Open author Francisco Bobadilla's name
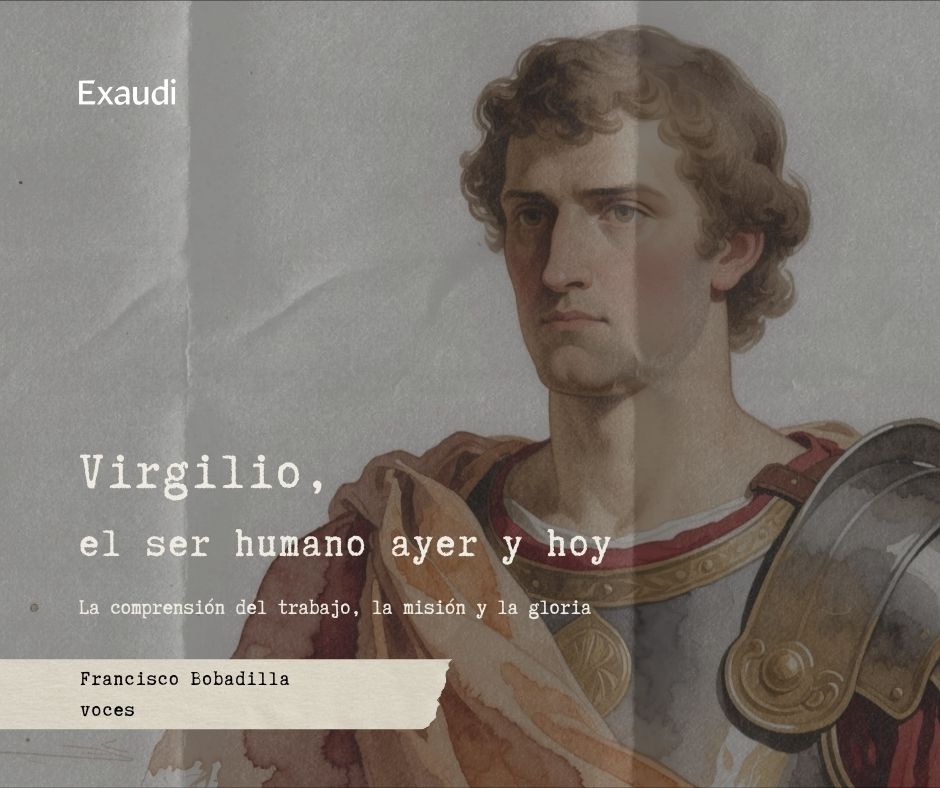This screenshot has width=940, height=788. (185, 679)
